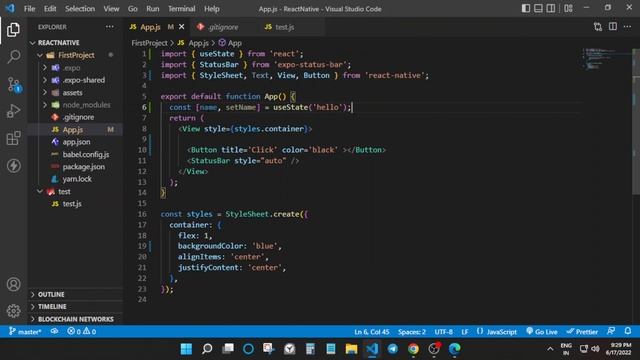Open app.json in the explorer

pos(76,142)
